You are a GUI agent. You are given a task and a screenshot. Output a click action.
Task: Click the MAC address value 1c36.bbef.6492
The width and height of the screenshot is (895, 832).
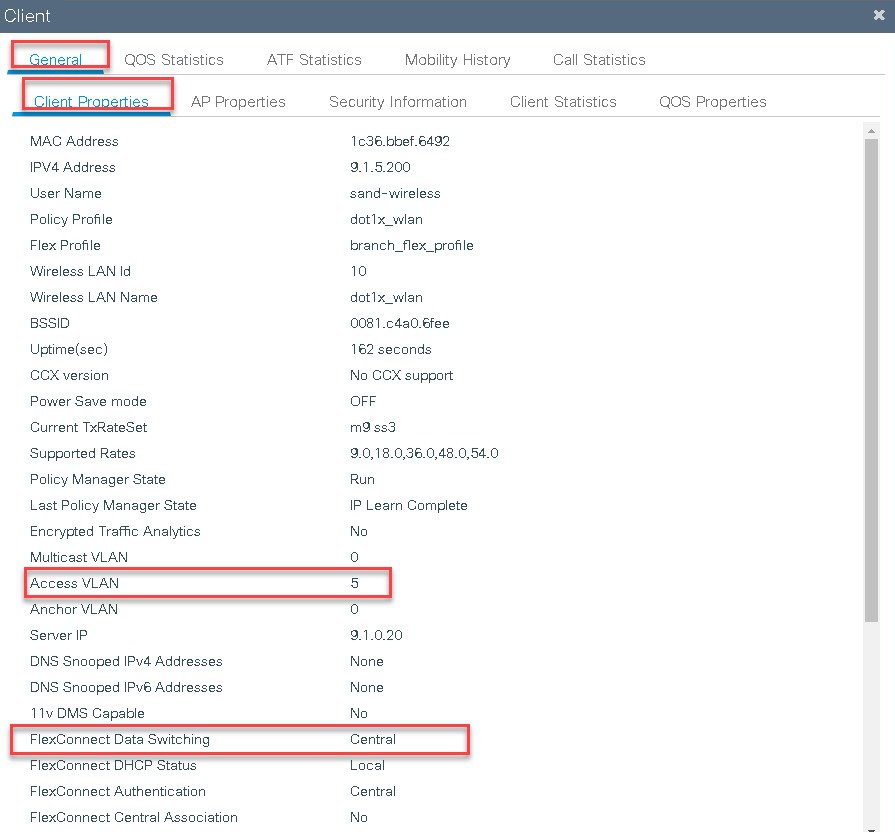coord(400,141)
